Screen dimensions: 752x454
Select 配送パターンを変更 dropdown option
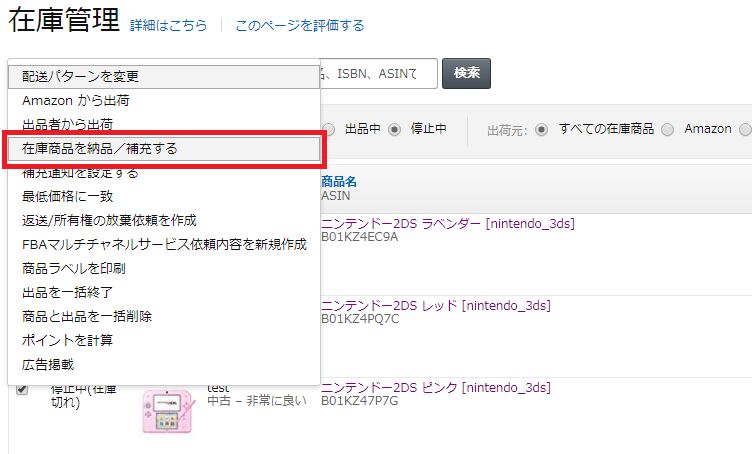pos(164,77)
